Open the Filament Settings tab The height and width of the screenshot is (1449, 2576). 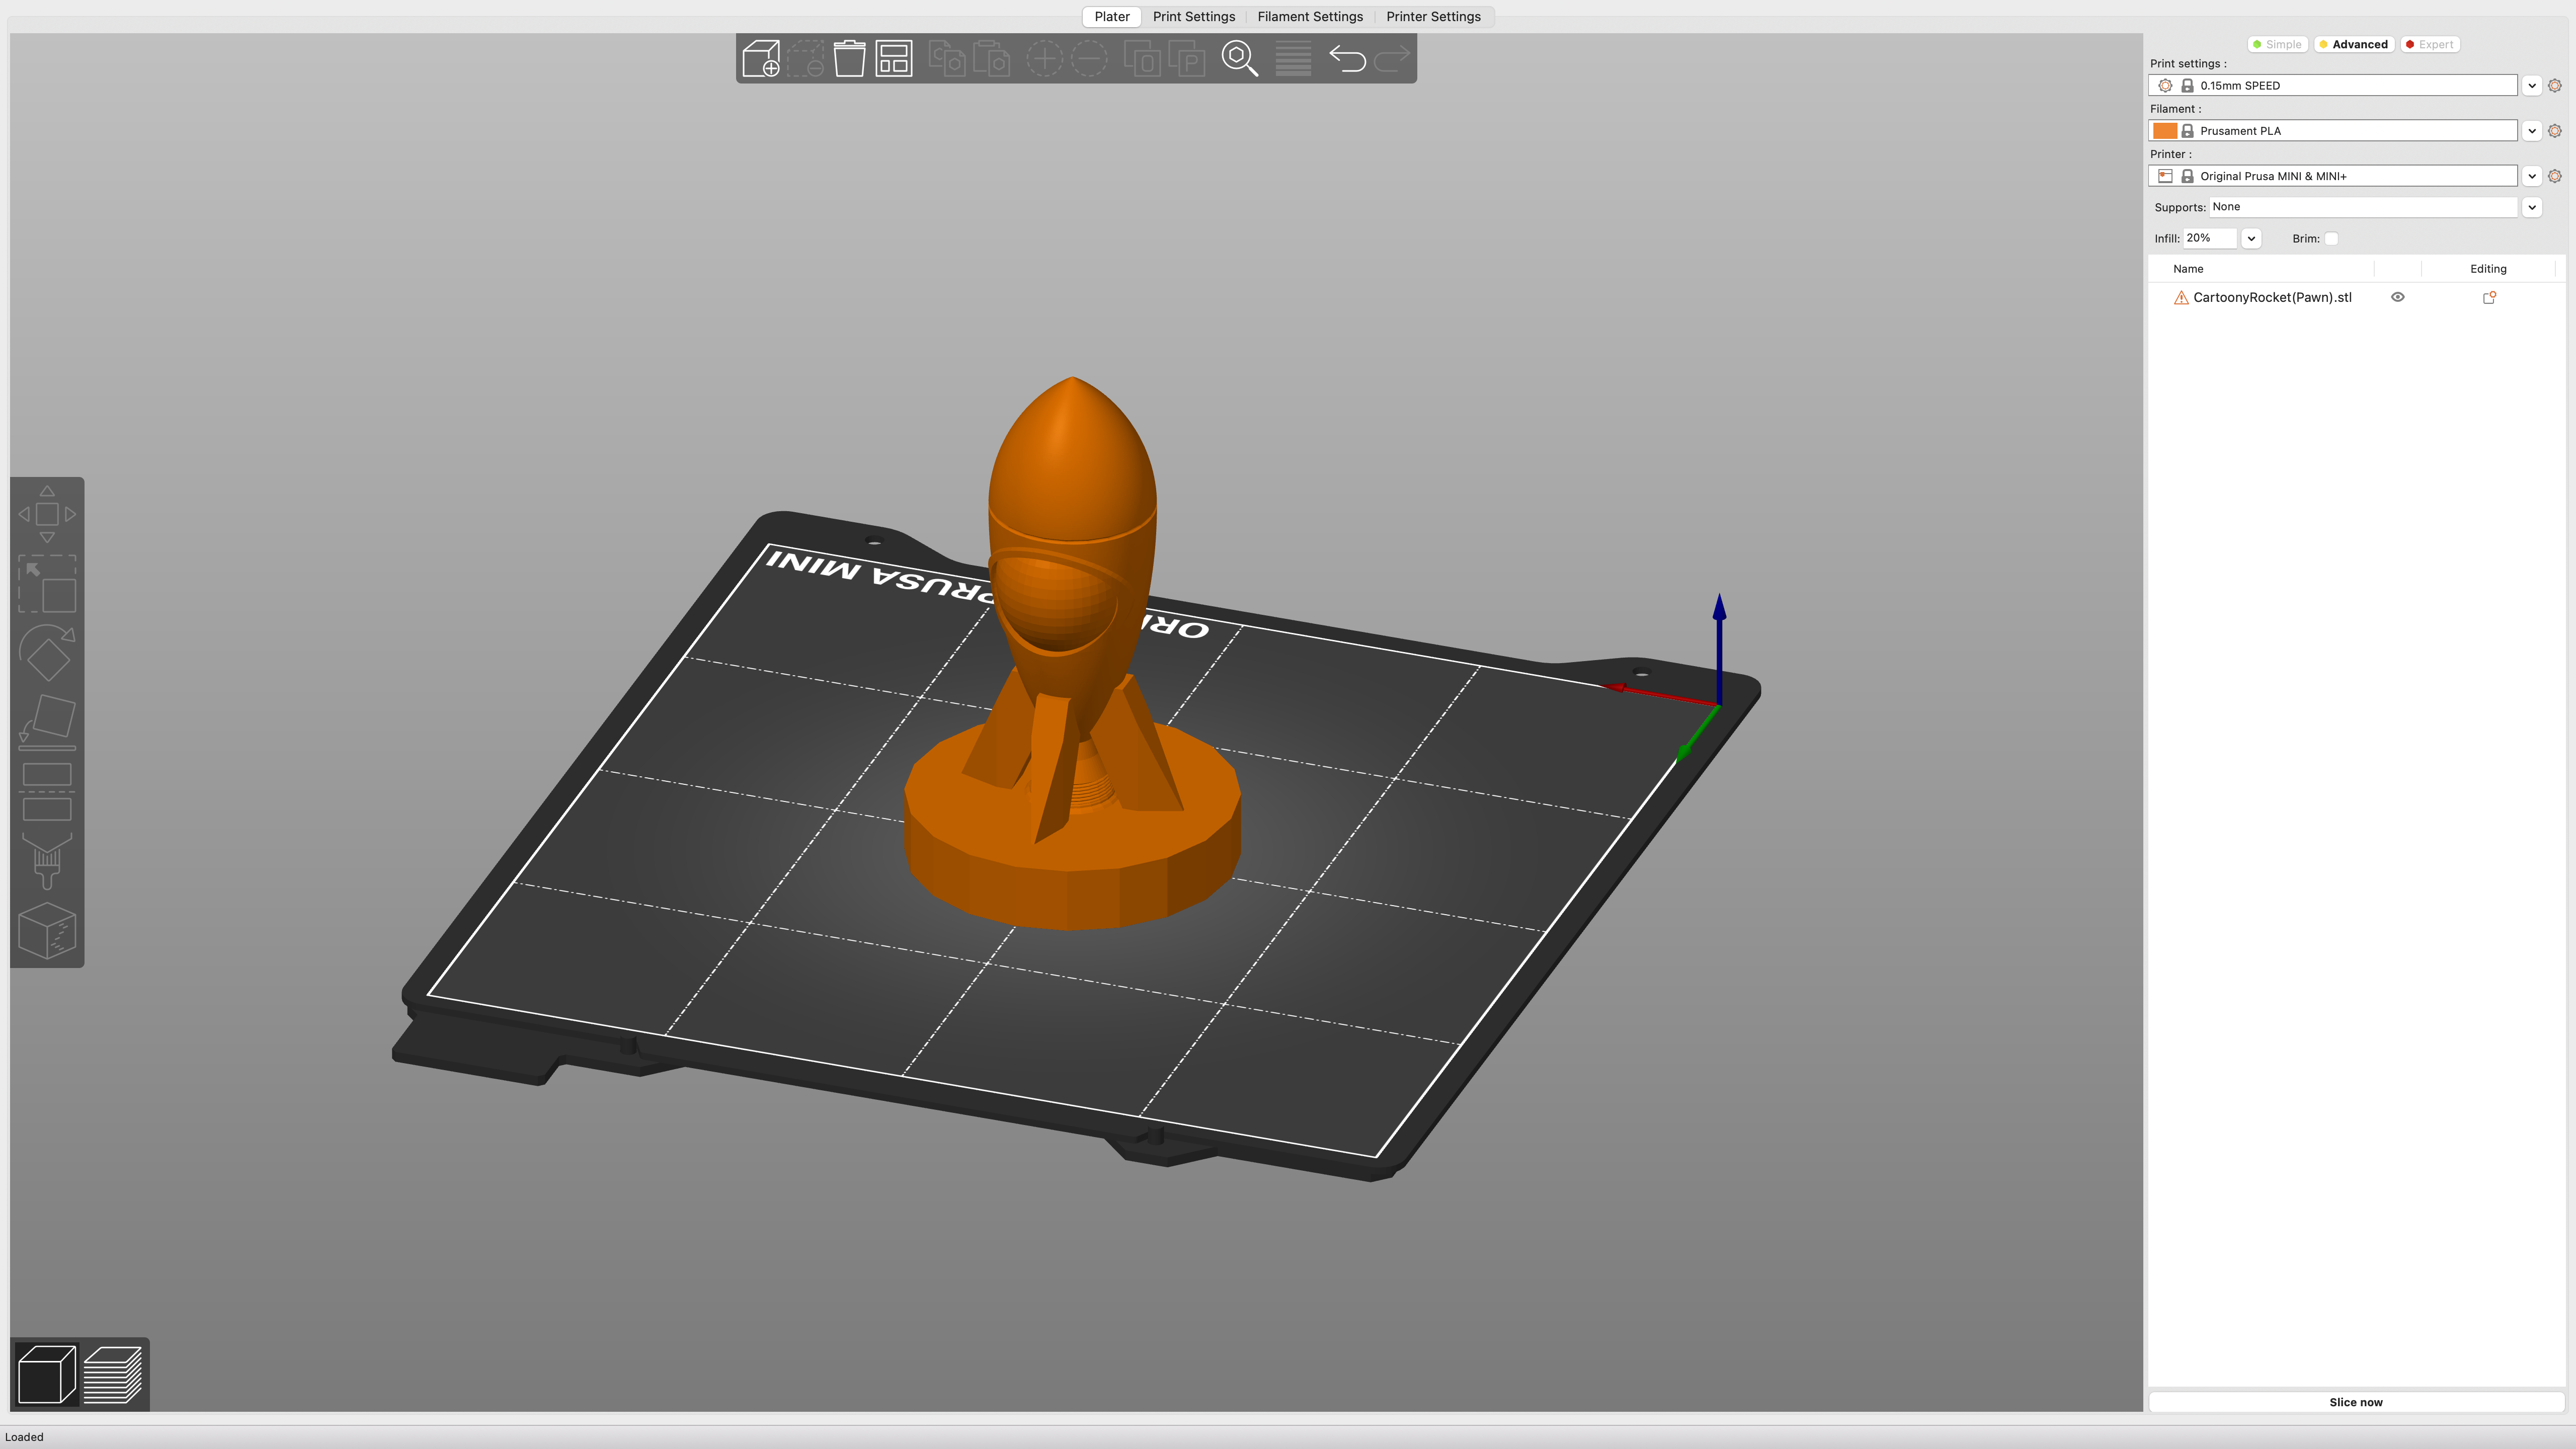point(1310,16)
